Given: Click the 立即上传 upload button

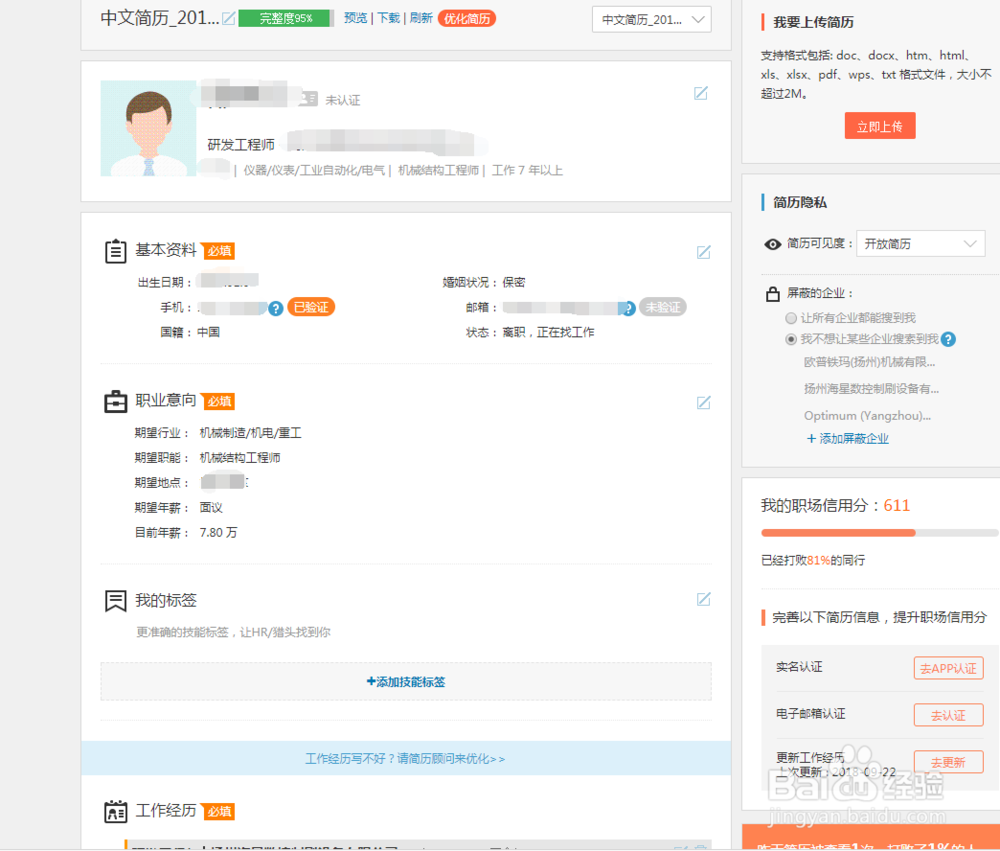Looking at the screenshot, I should (879, 125).
